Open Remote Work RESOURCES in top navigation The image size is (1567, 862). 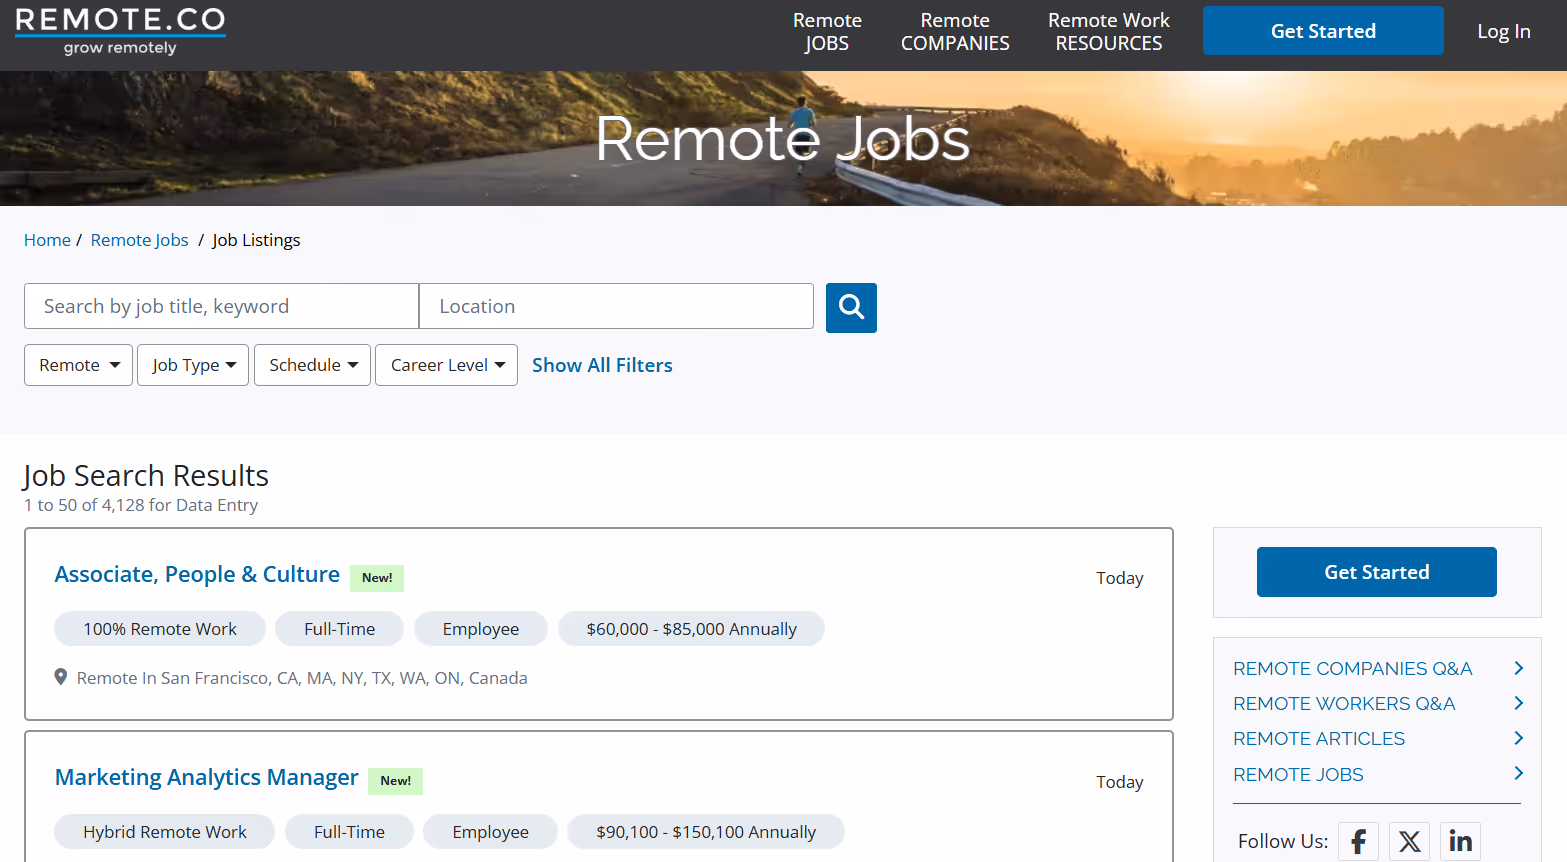click(1109, 32)
